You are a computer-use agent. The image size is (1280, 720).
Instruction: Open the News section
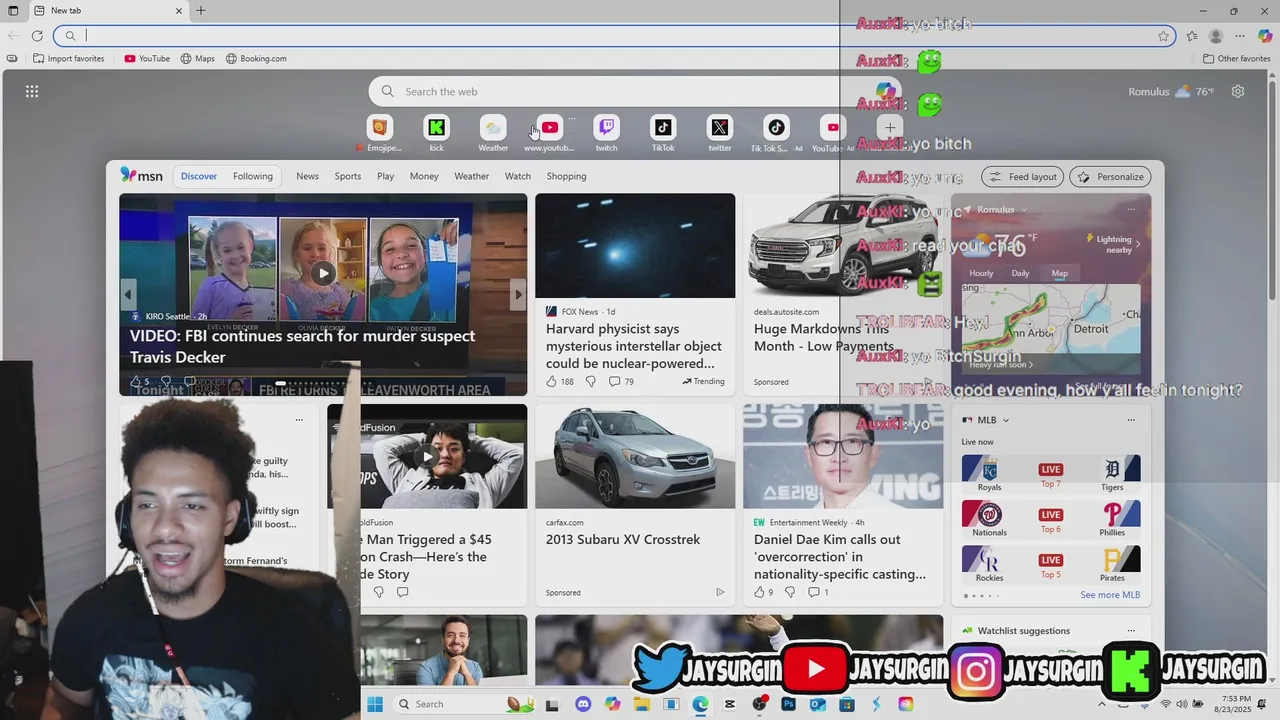click(307, 176)
